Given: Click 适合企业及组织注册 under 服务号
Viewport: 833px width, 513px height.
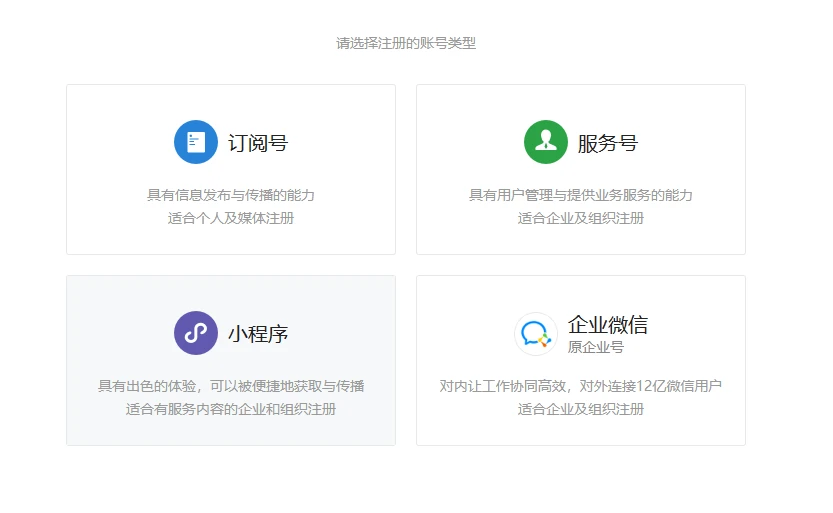Looking at the screenshot, I should [581, 218].
